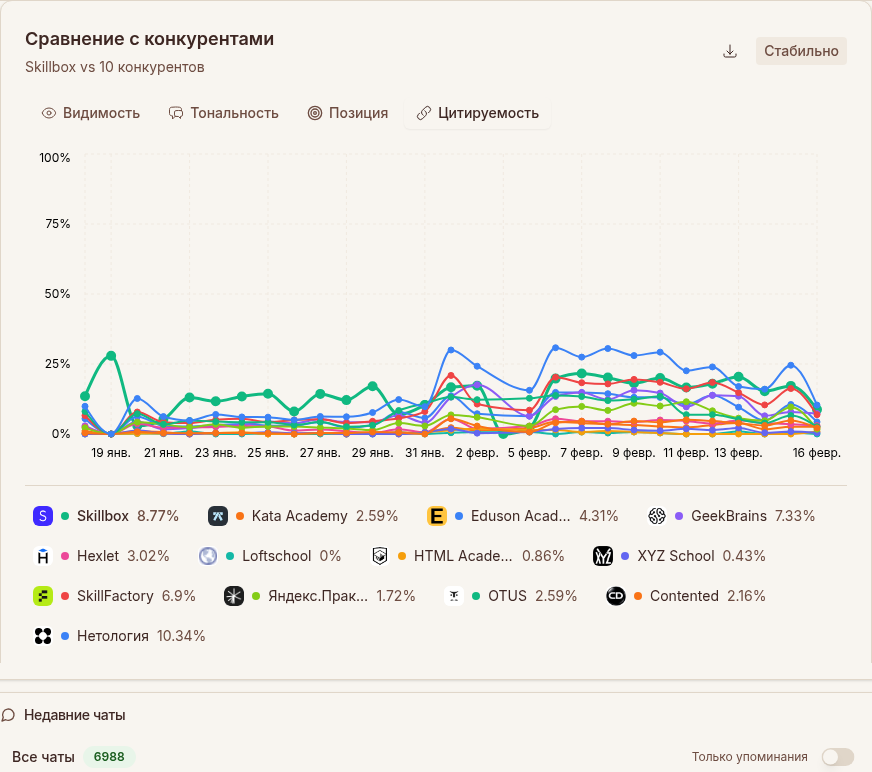Select the GeekBrains logo icon
872x772 pixels.
coord(657,515)
